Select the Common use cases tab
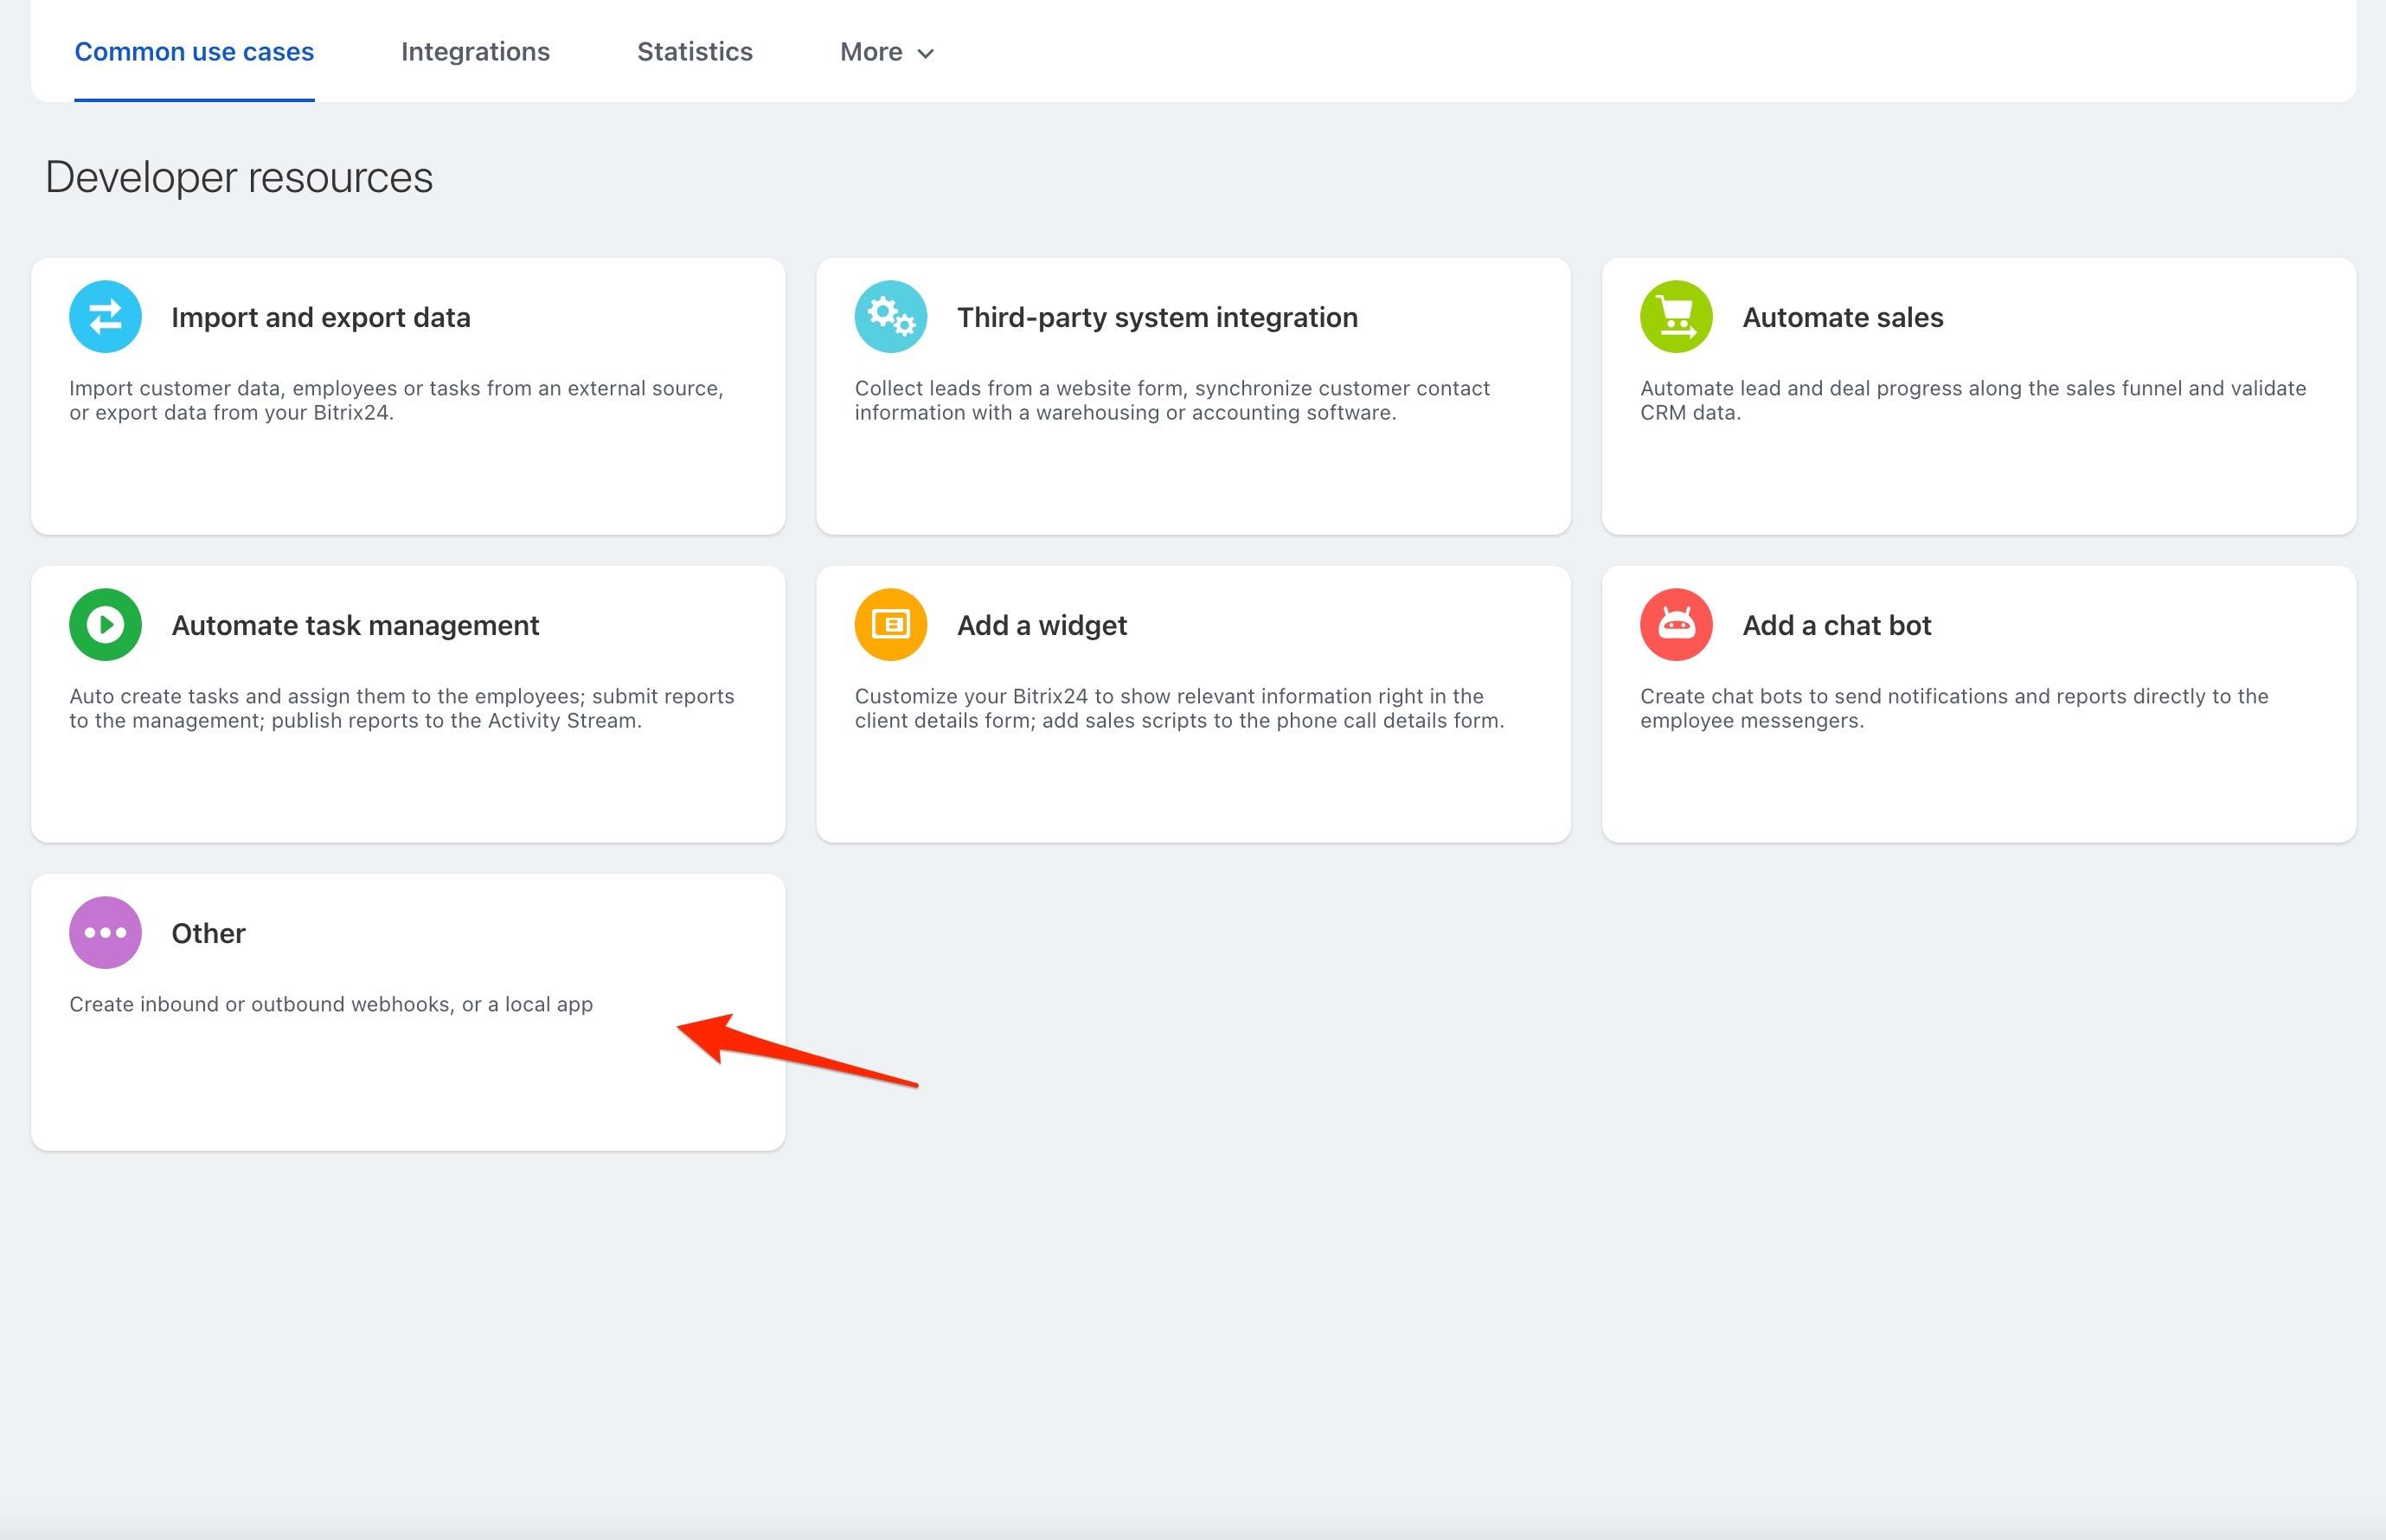Image resolution: width=2386 pixels, height=1540 pixels. (x=194, y=52)
